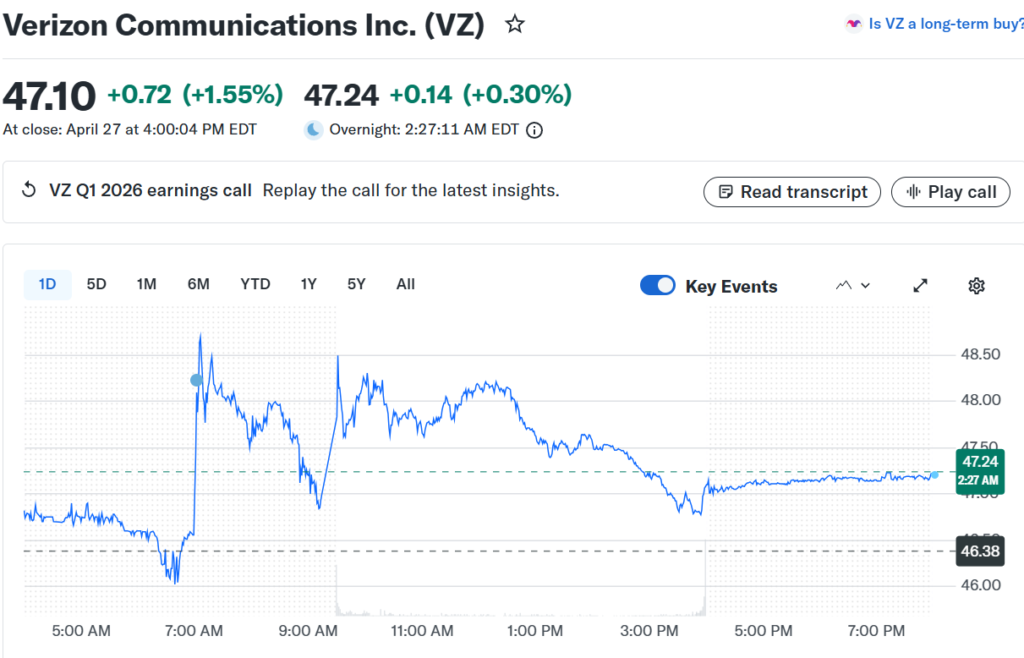Select the 5Y time range

pyautogui.click(x=356, y=284)
